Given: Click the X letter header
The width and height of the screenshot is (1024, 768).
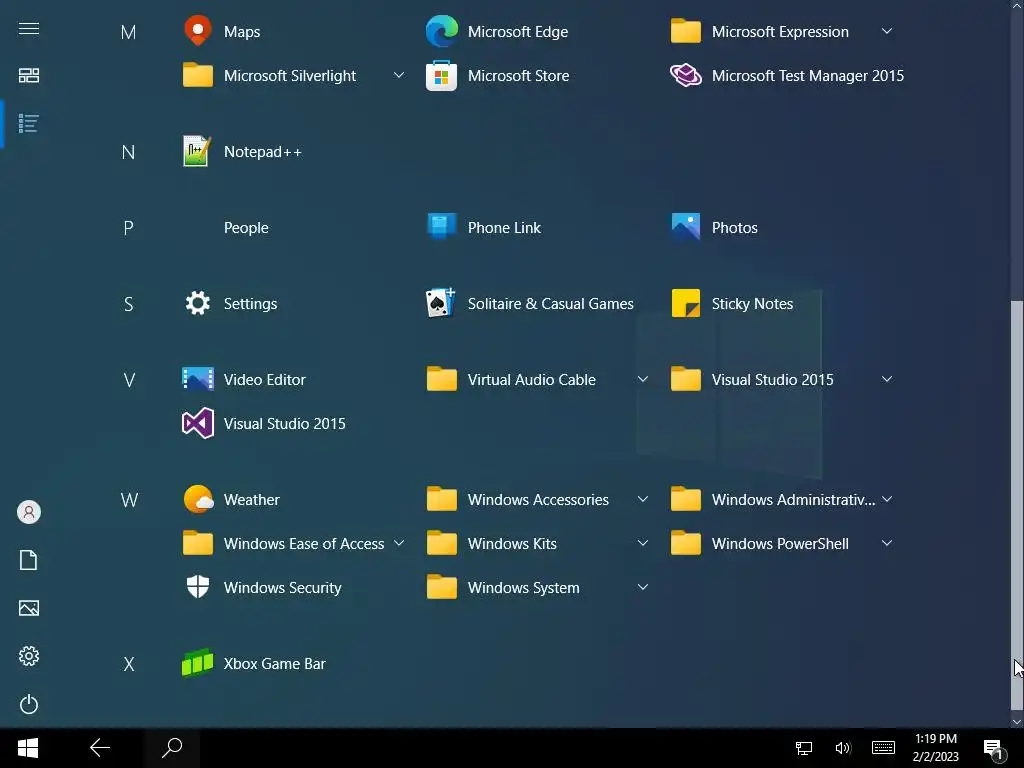Looking at the screenshot, I should click(x=129, y=664).
